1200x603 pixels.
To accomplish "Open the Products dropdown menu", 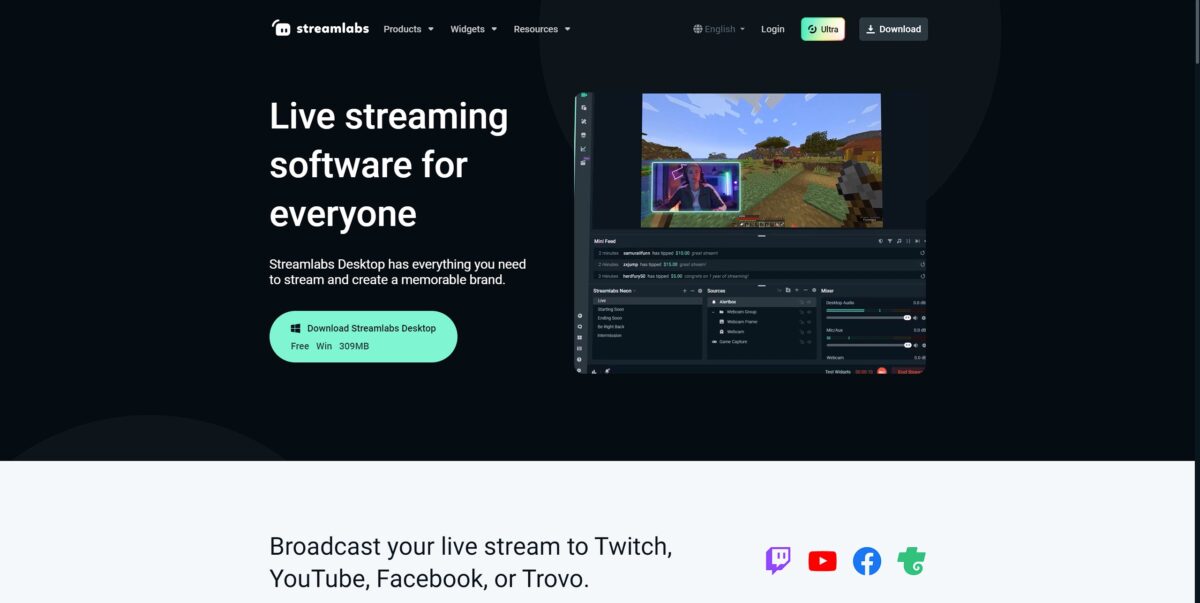I will click(x=409, y=29).
